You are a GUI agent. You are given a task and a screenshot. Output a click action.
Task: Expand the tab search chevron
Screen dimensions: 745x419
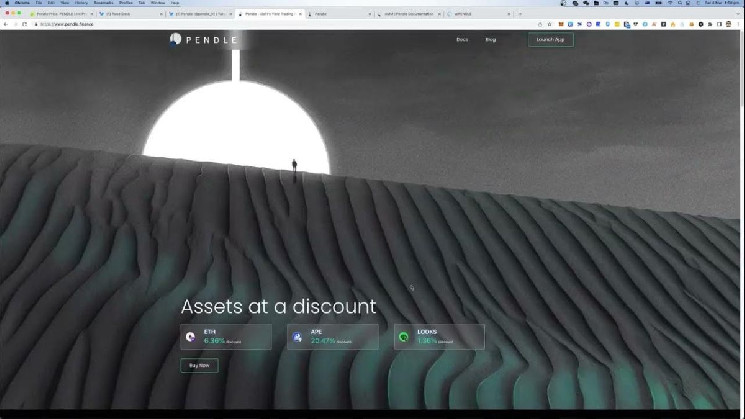click(738, 14)
